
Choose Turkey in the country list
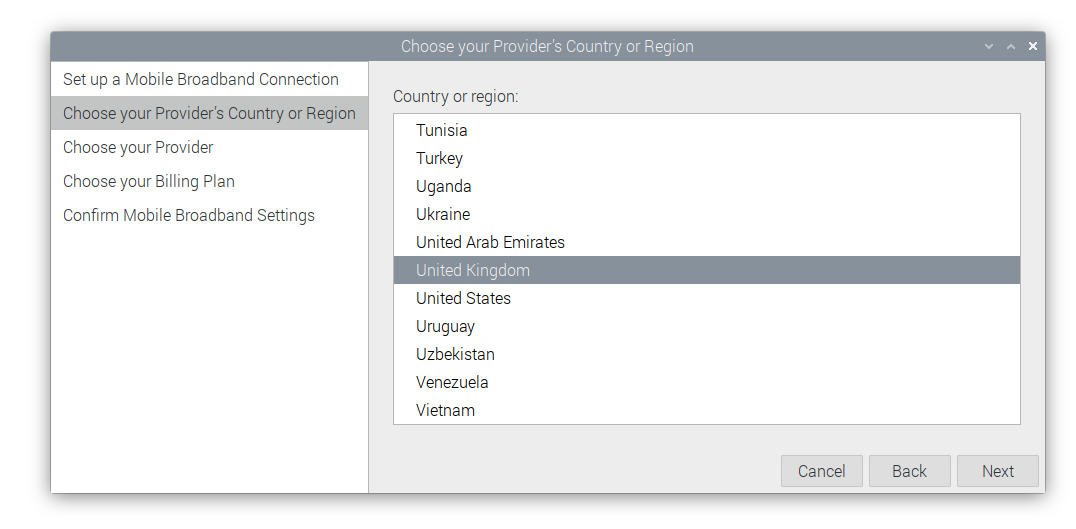[x=440, y=158]
